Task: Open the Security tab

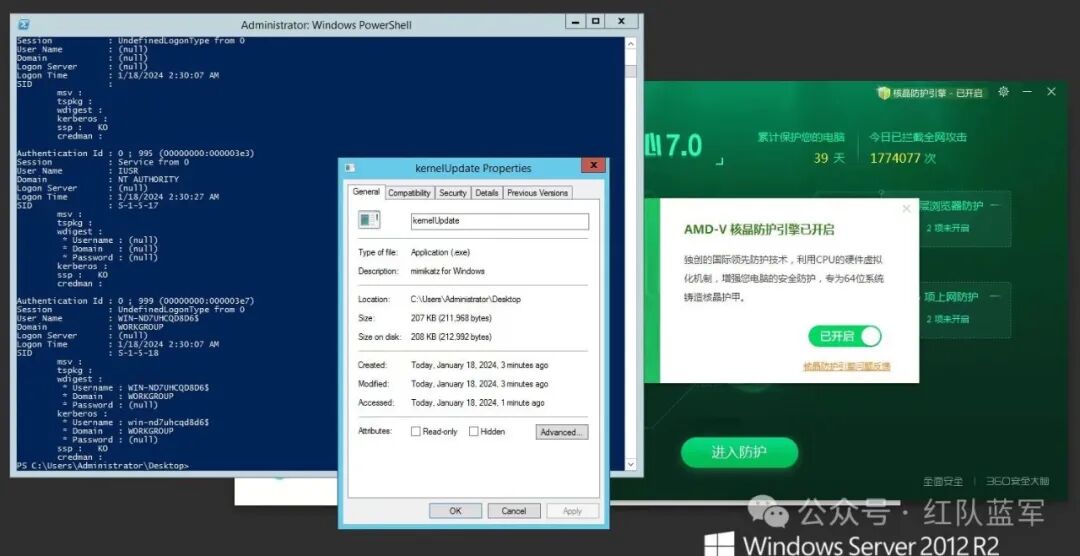Action: 453,194
